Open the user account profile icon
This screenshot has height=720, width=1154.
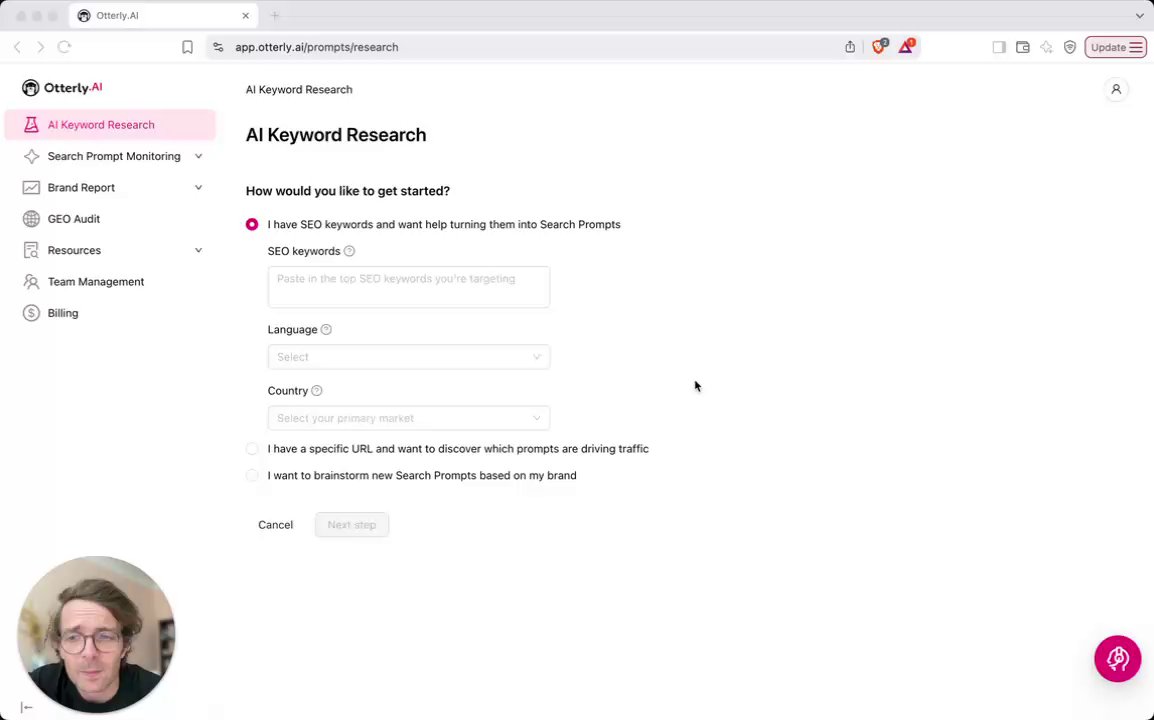click(1116, 90)
